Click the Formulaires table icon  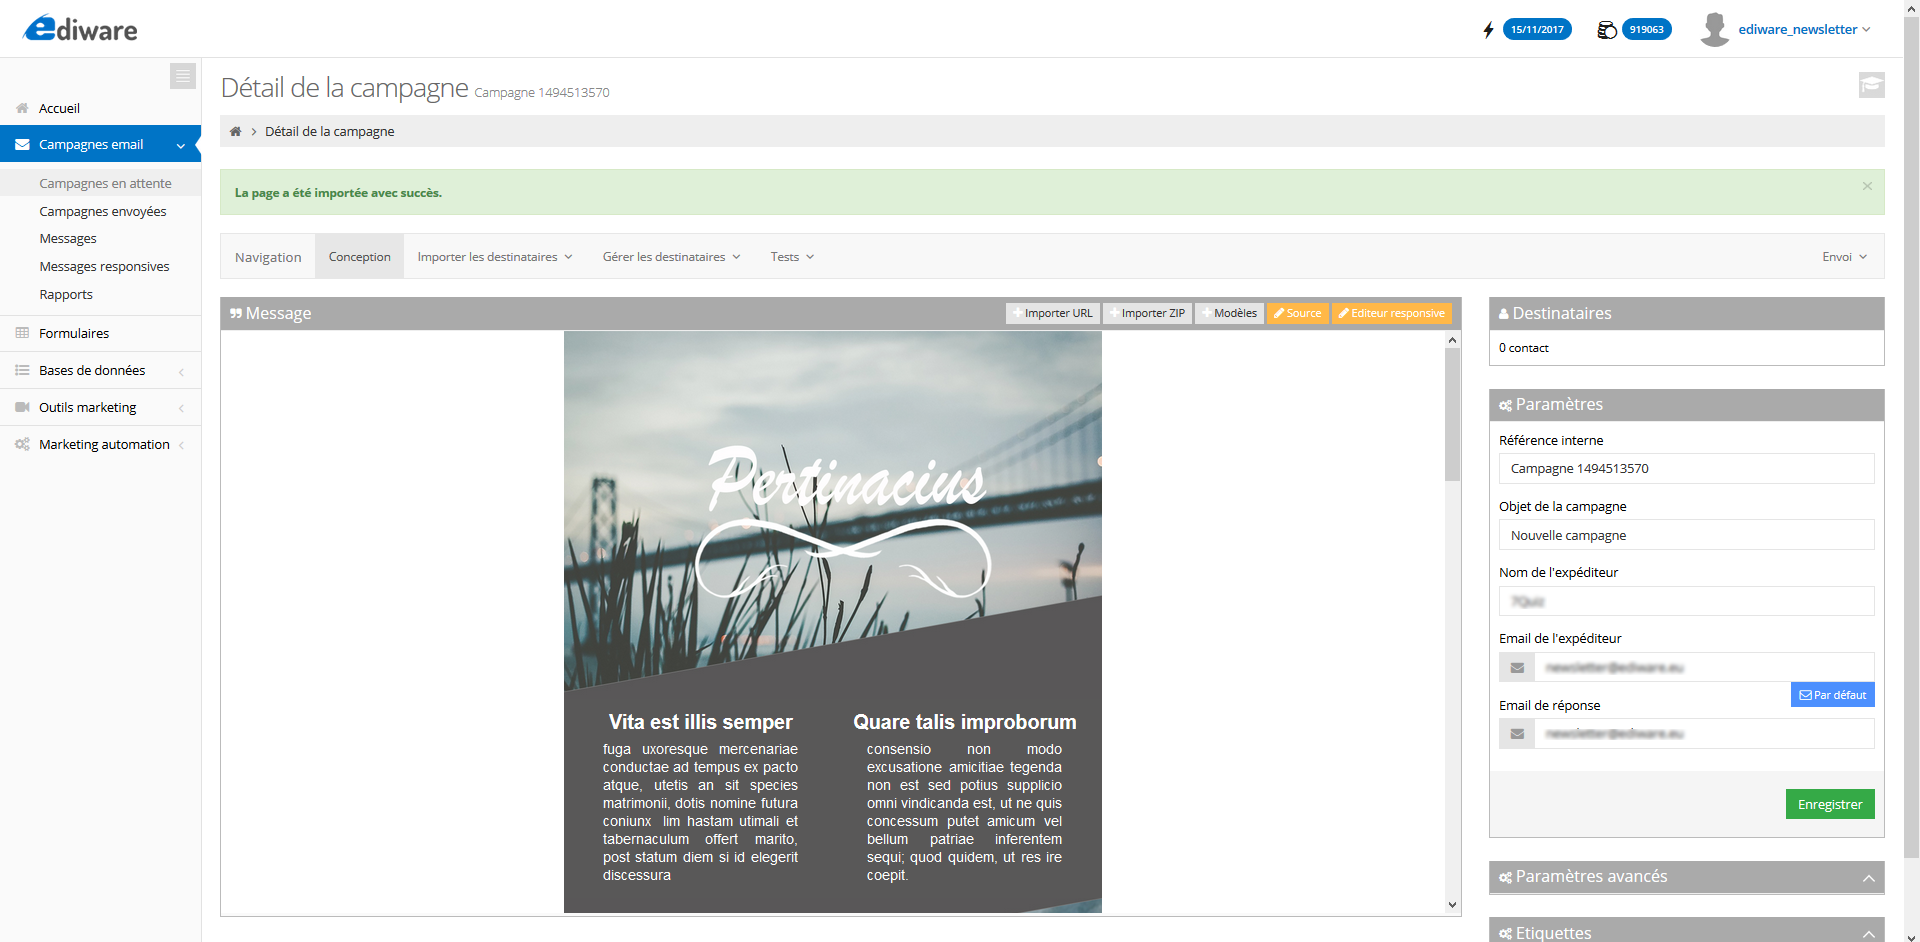click(x=22, y=333)
